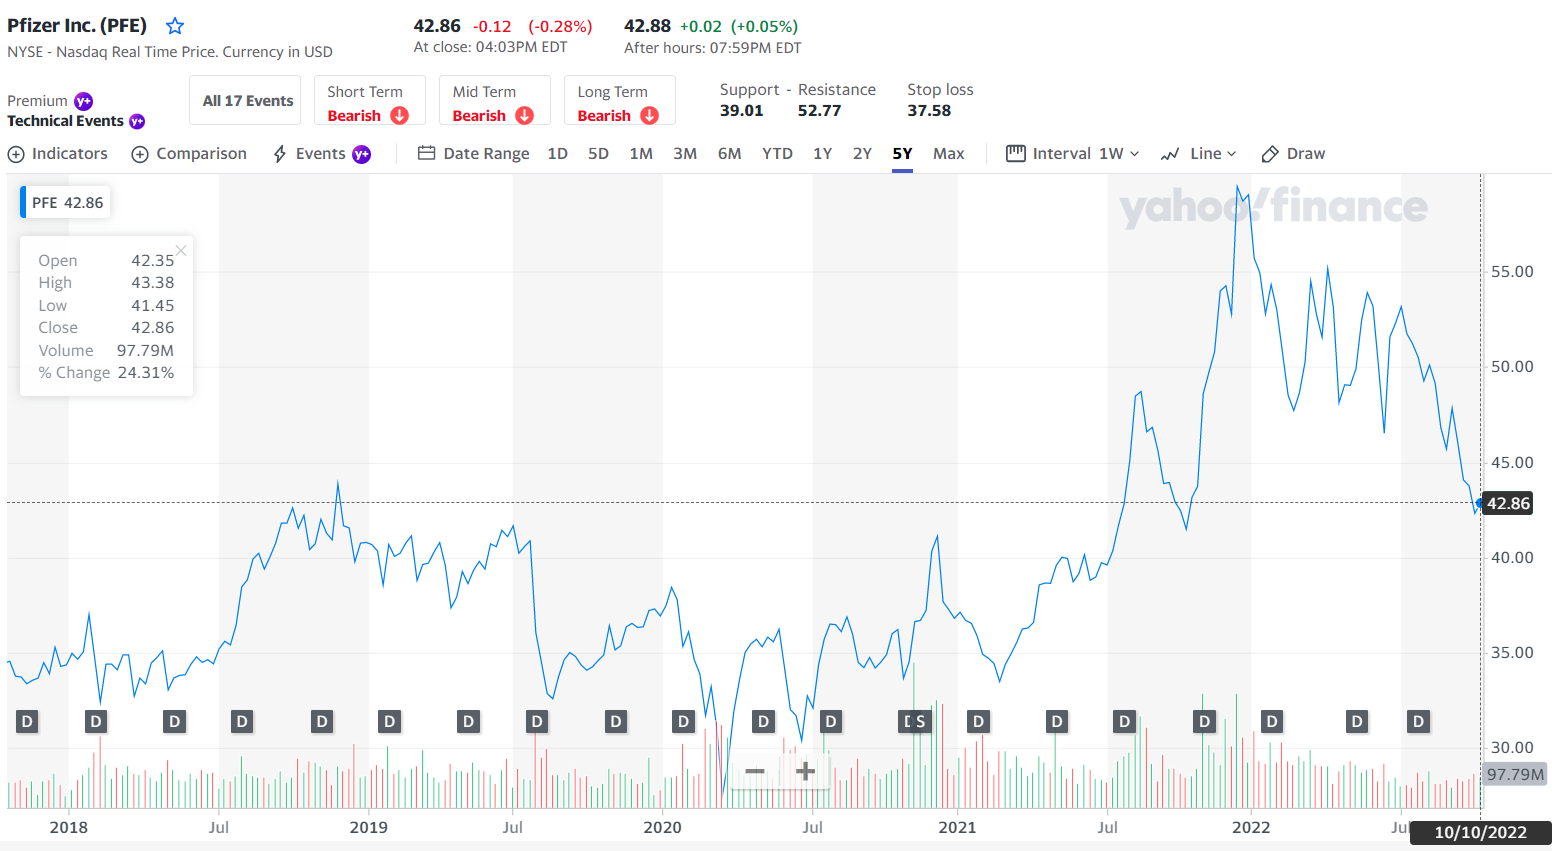Click the calendar icon for Date Range
1552x851 pixels.
426,153
